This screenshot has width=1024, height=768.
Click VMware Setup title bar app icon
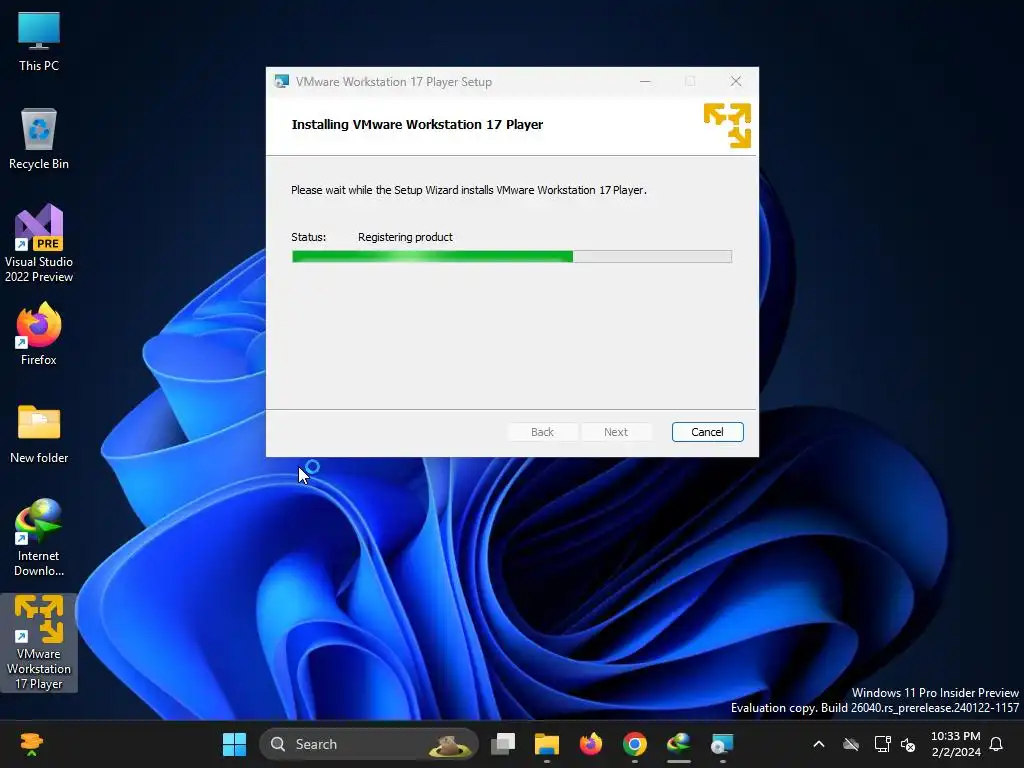click(x=281, y=82)
